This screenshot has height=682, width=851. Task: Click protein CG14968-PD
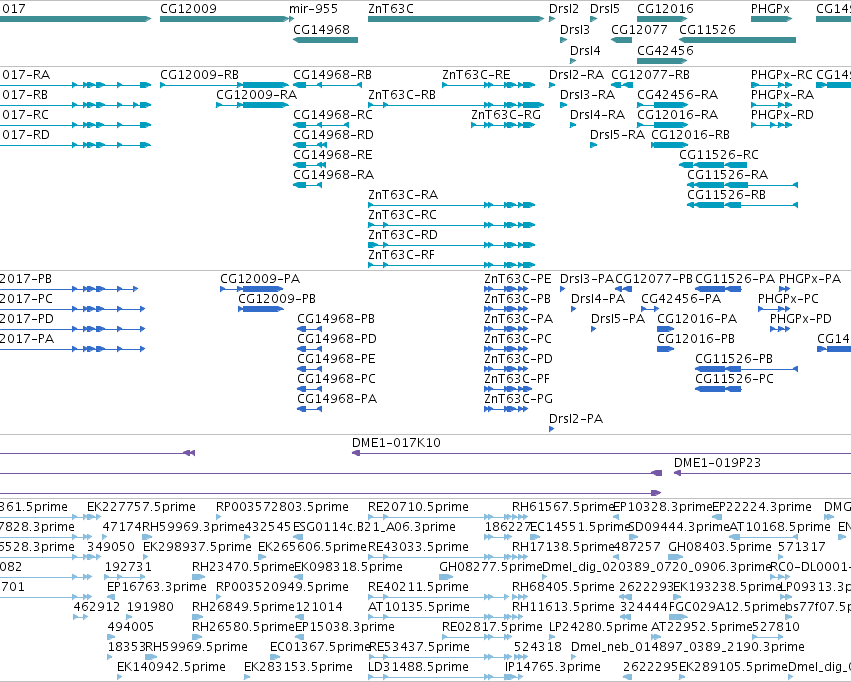pyautogui.click(x=336, y=340)
